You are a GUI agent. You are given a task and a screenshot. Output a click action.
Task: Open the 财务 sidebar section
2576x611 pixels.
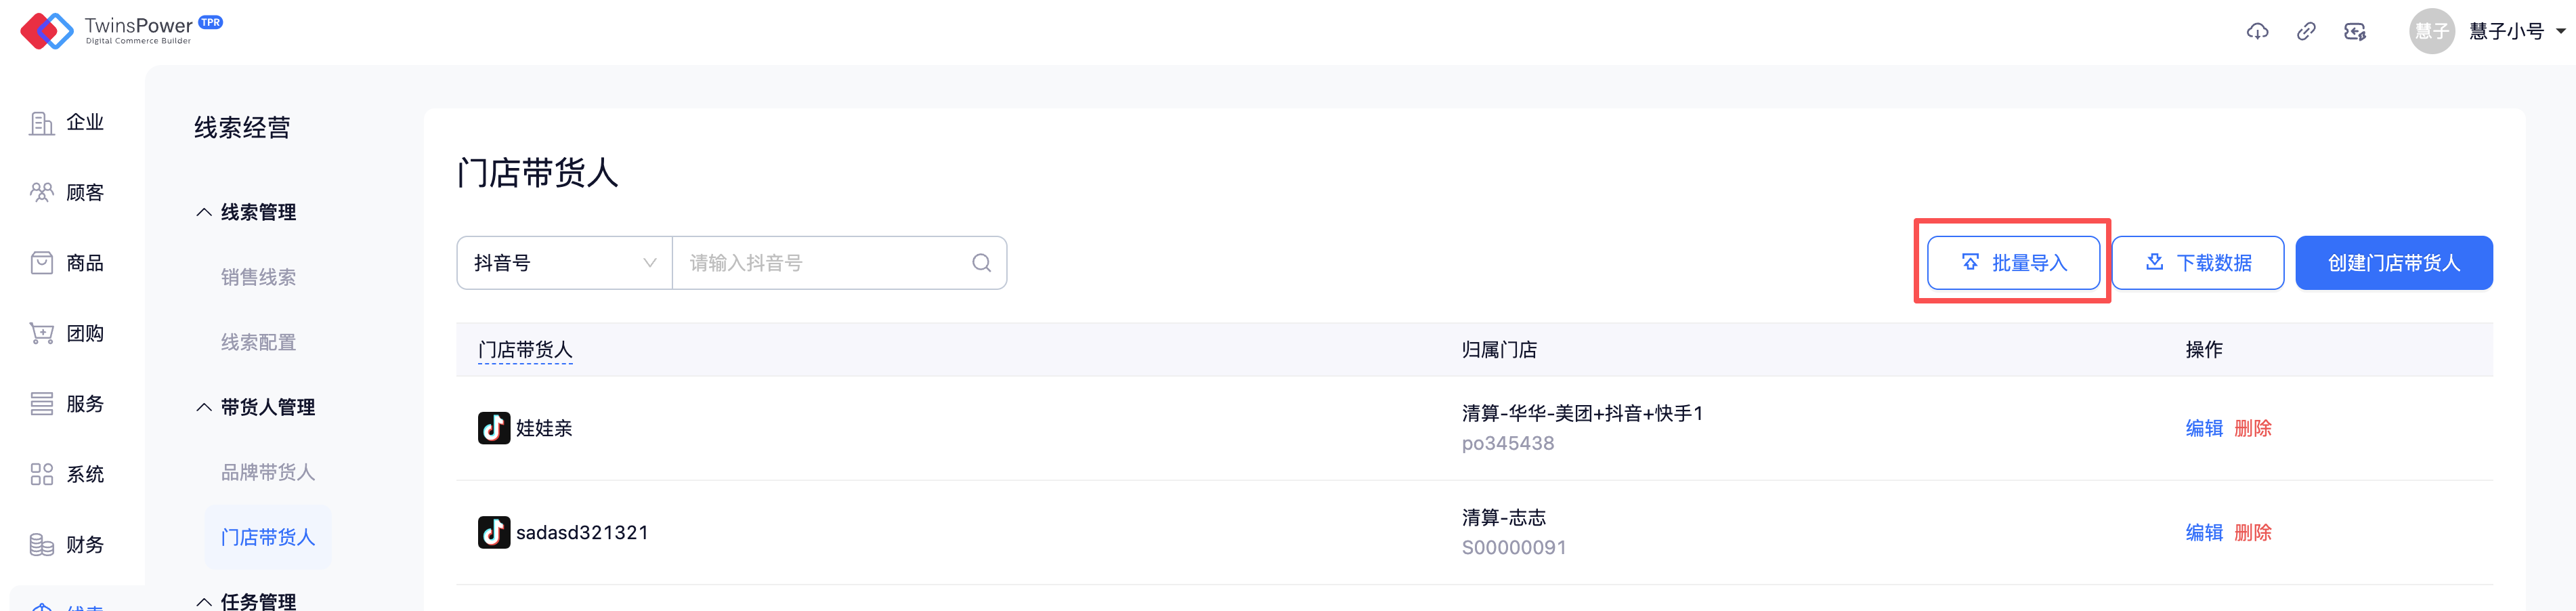tap(67, 545)
